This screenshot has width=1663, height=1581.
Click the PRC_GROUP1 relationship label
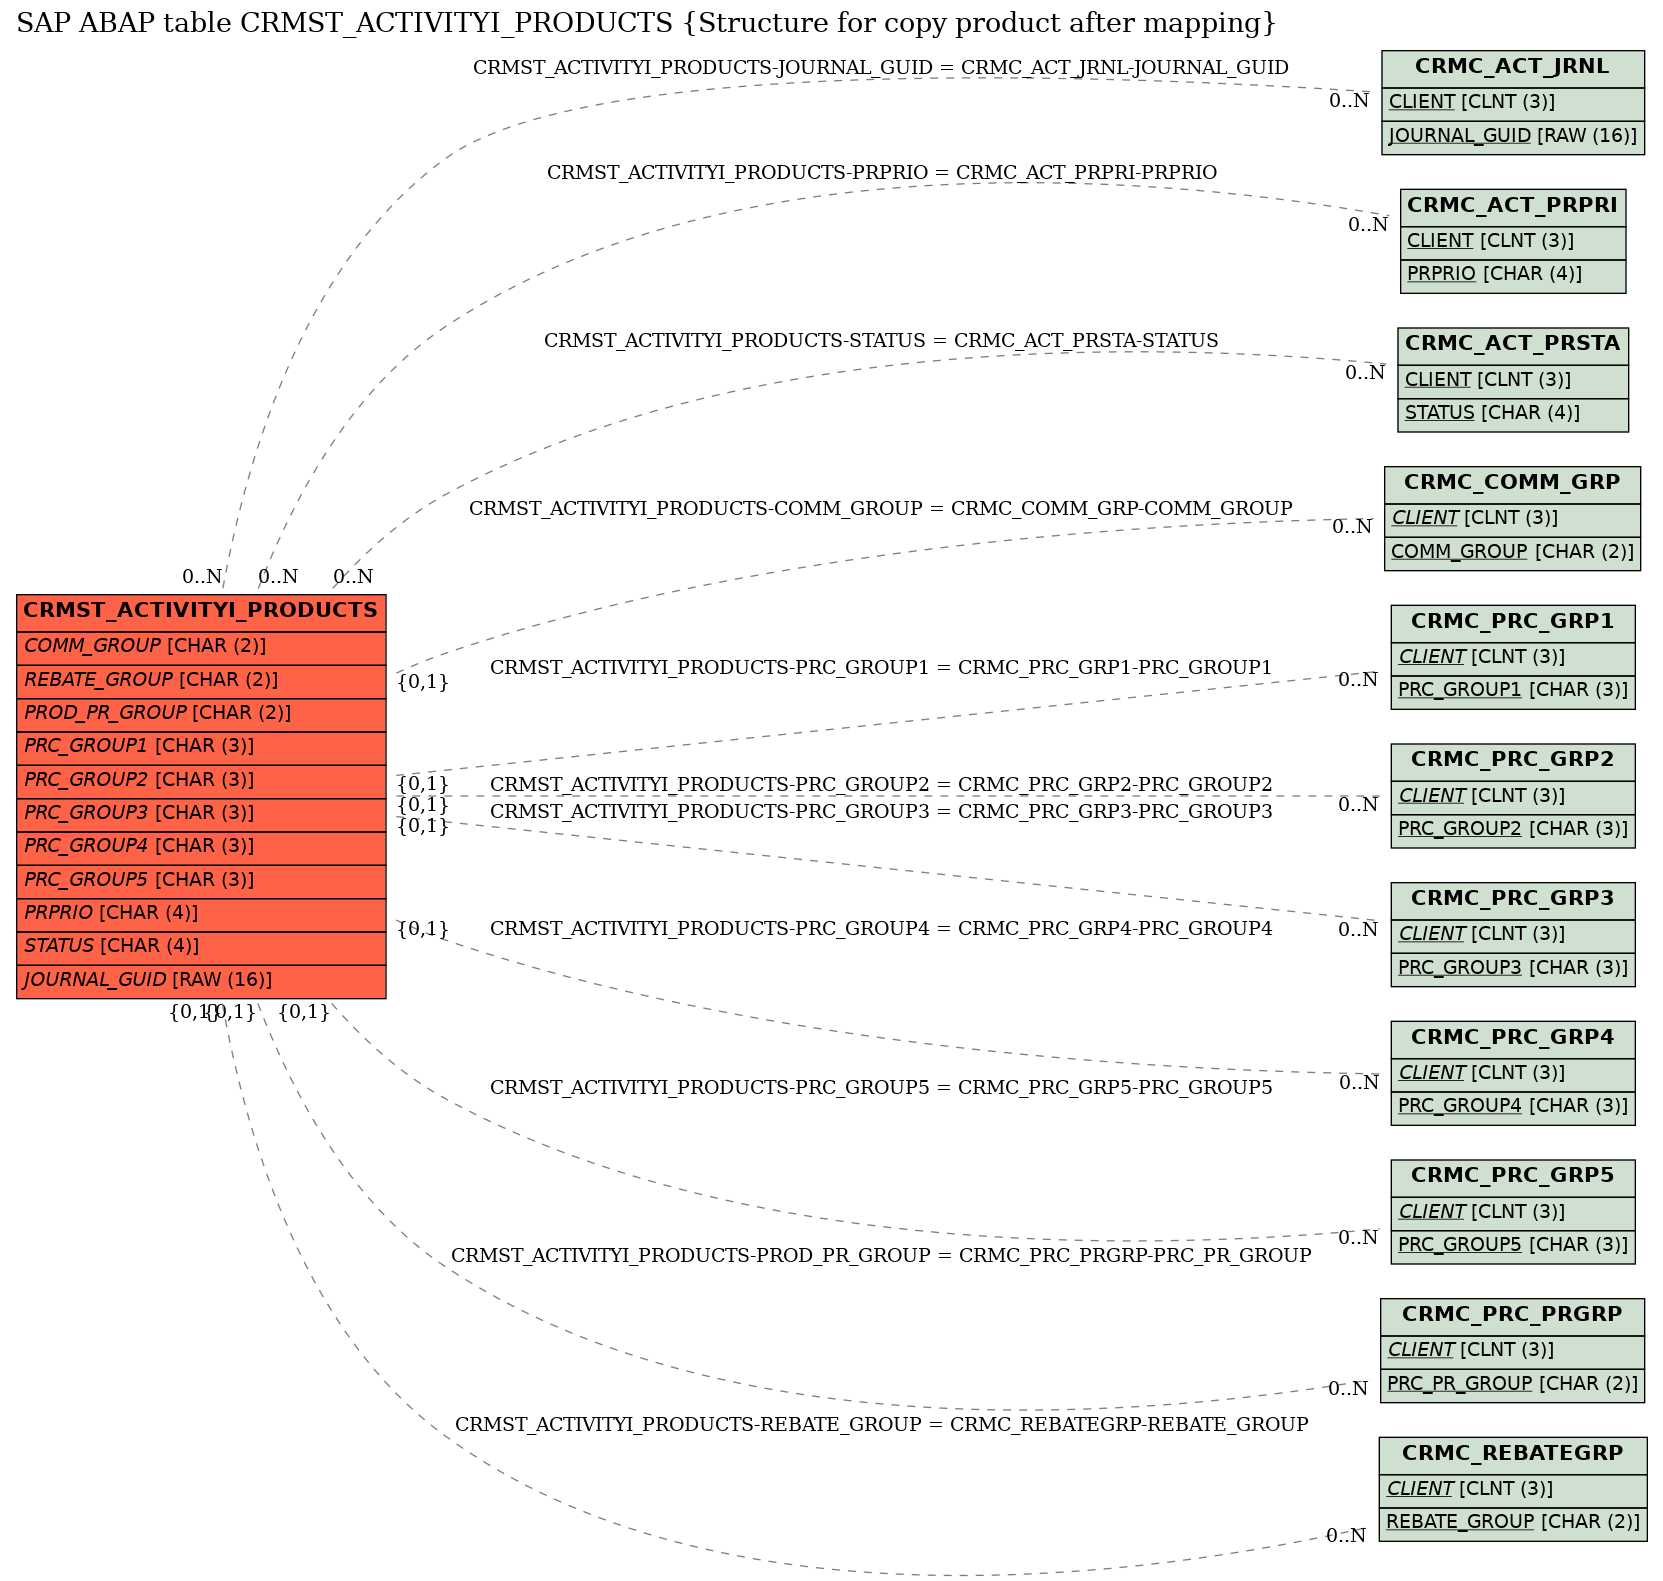click(881, 668)
